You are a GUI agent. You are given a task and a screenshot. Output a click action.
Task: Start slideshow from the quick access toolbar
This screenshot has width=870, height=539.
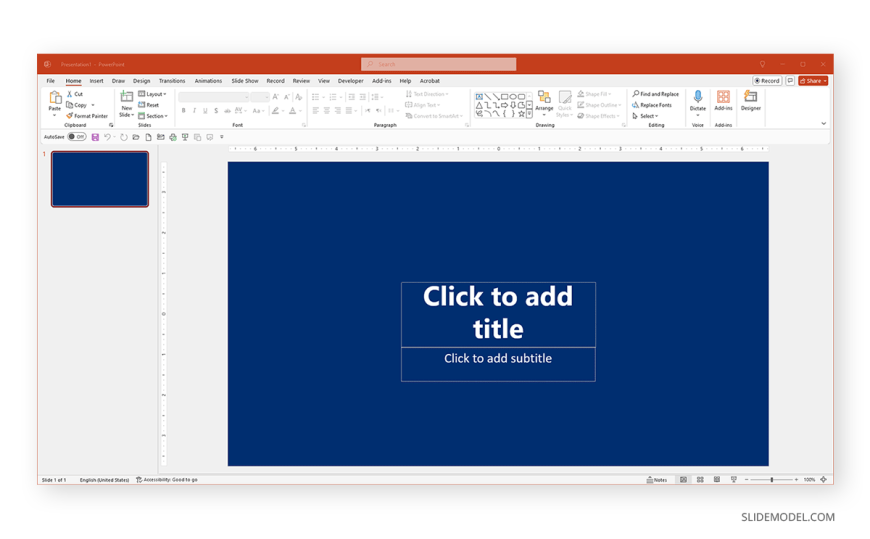point(185,137)
